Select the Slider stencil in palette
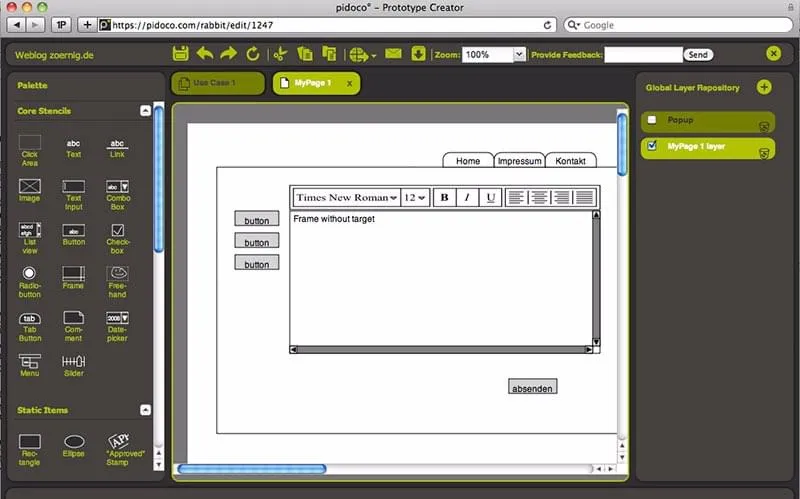 (x=74, y=364)
